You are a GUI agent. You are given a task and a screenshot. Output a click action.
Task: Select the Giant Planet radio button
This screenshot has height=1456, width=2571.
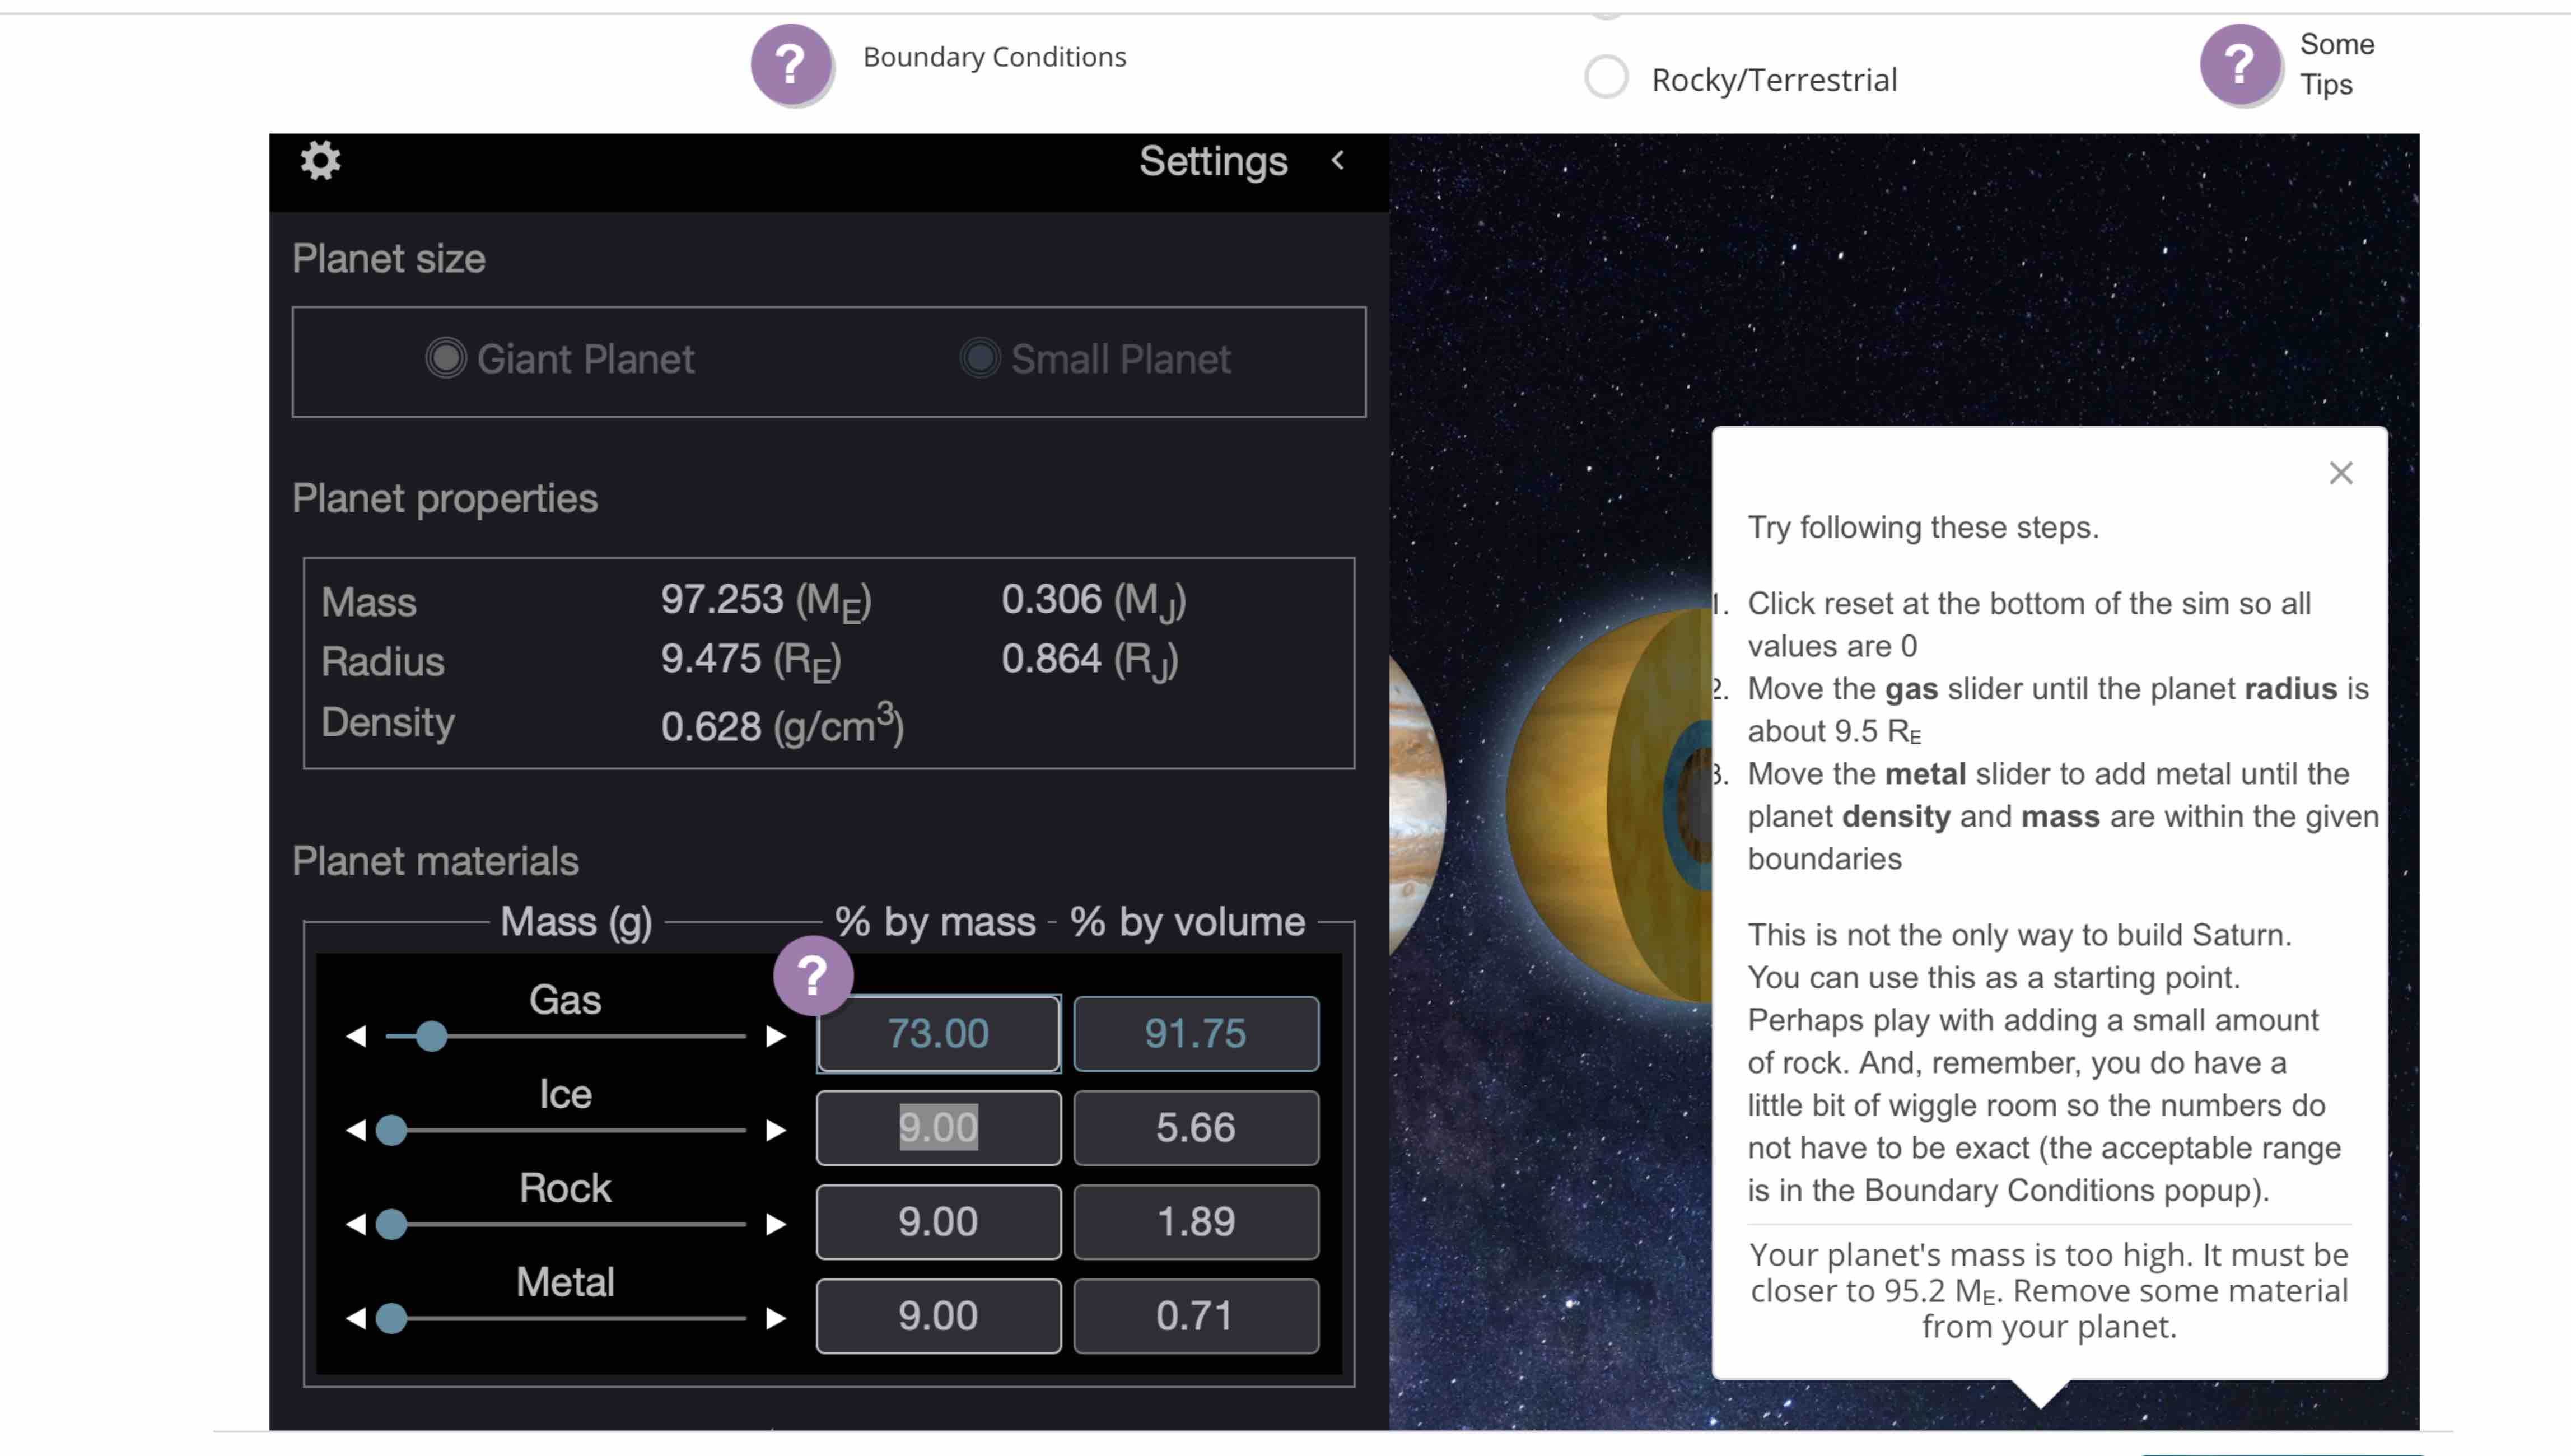pyautogui.click(x=446, y=358)
